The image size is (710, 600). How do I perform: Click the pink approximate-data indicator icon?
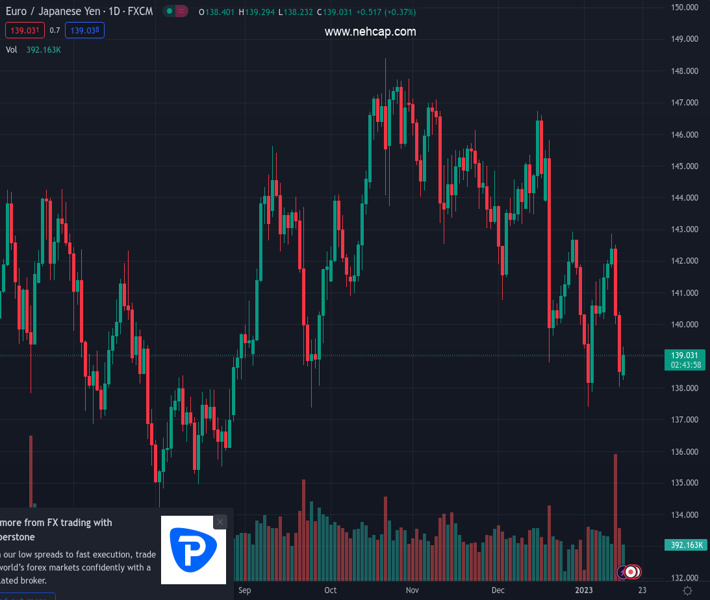[x=180, y=12]
